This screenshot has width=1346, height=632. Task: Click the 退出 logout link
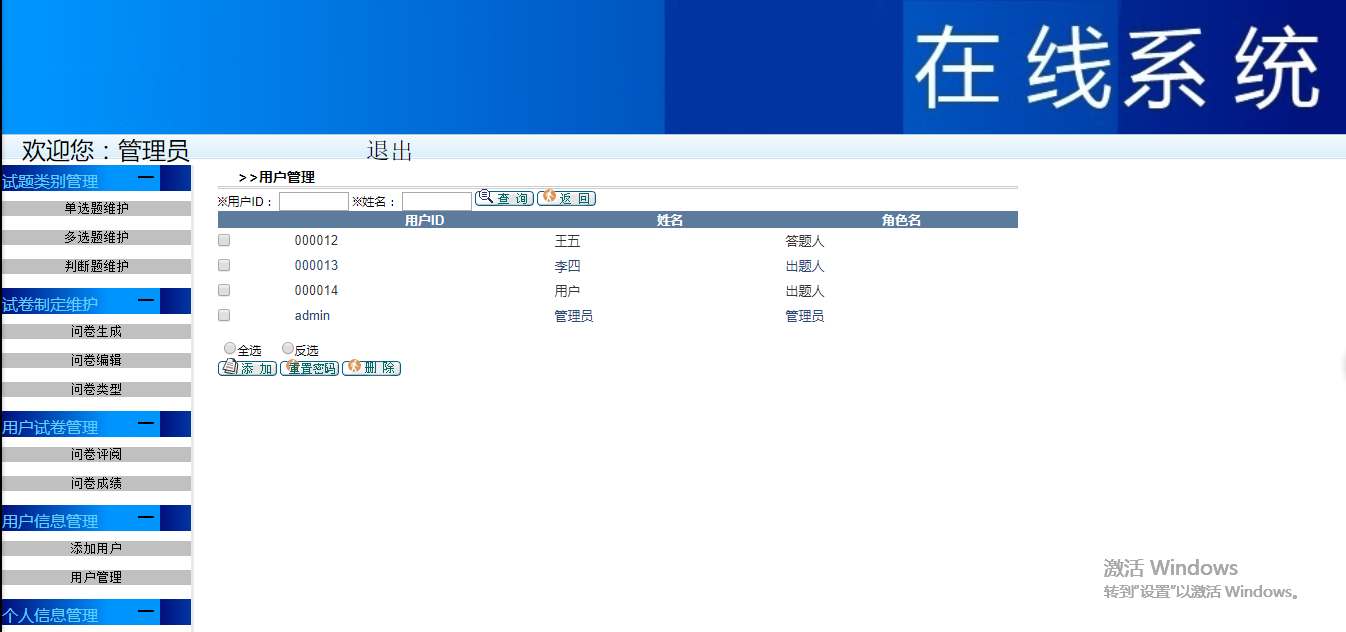pos(390,151)
